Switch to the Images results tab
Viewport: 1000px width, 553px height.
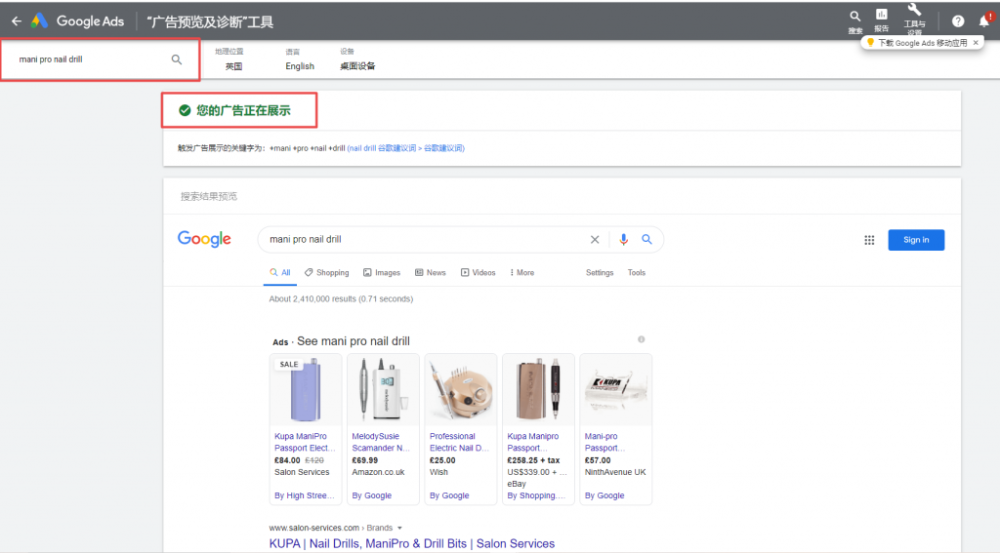(381, 273)
